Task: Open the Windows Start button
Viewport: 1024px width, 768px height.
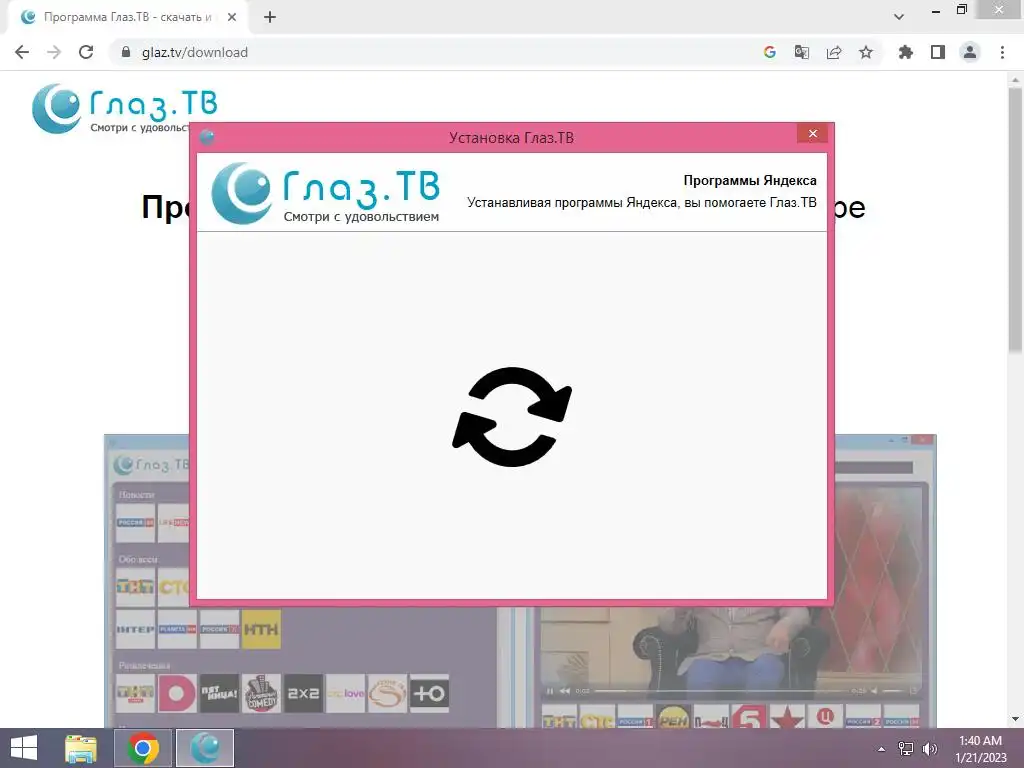Action: tap(24, 748)
